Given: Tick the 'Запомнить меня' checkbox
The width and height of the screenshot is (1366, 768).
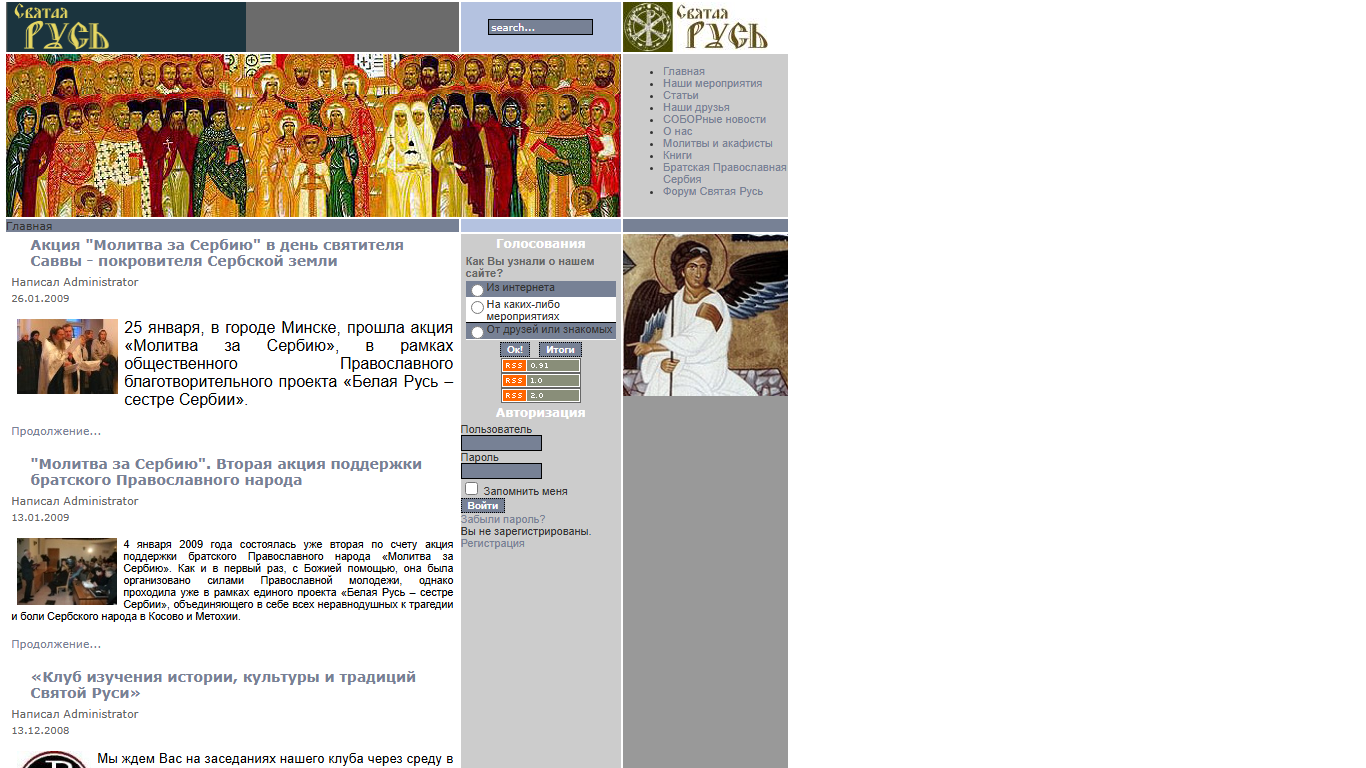Looking at the screenshot, I should (x=472, y=489).
